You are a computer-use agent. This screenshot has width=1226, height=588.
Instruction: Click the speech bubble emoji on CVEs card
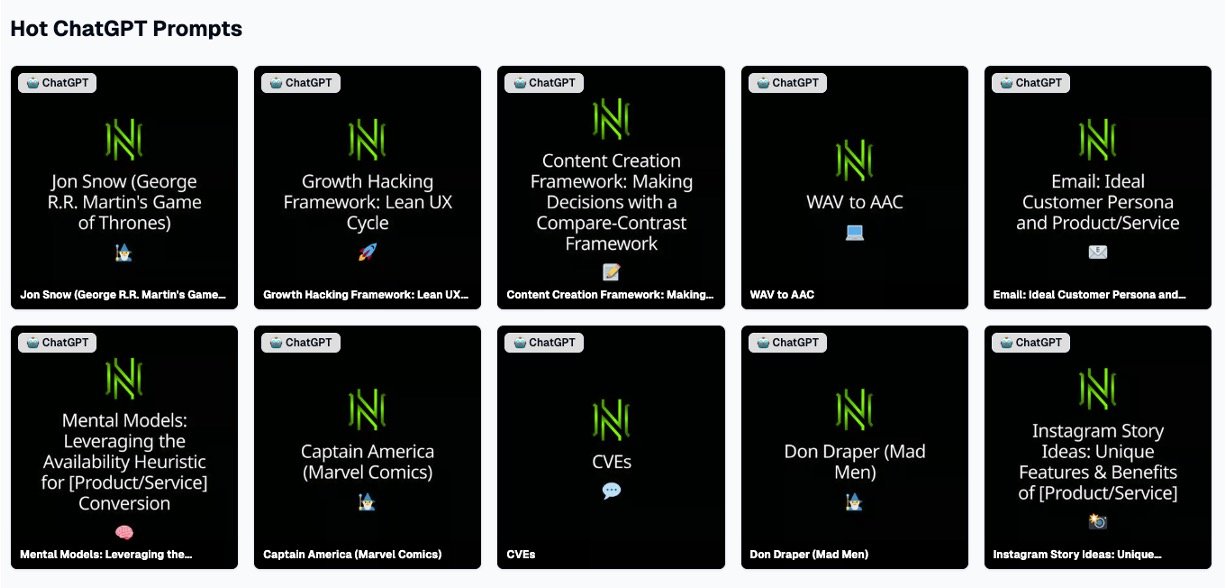tap(611, 491)
